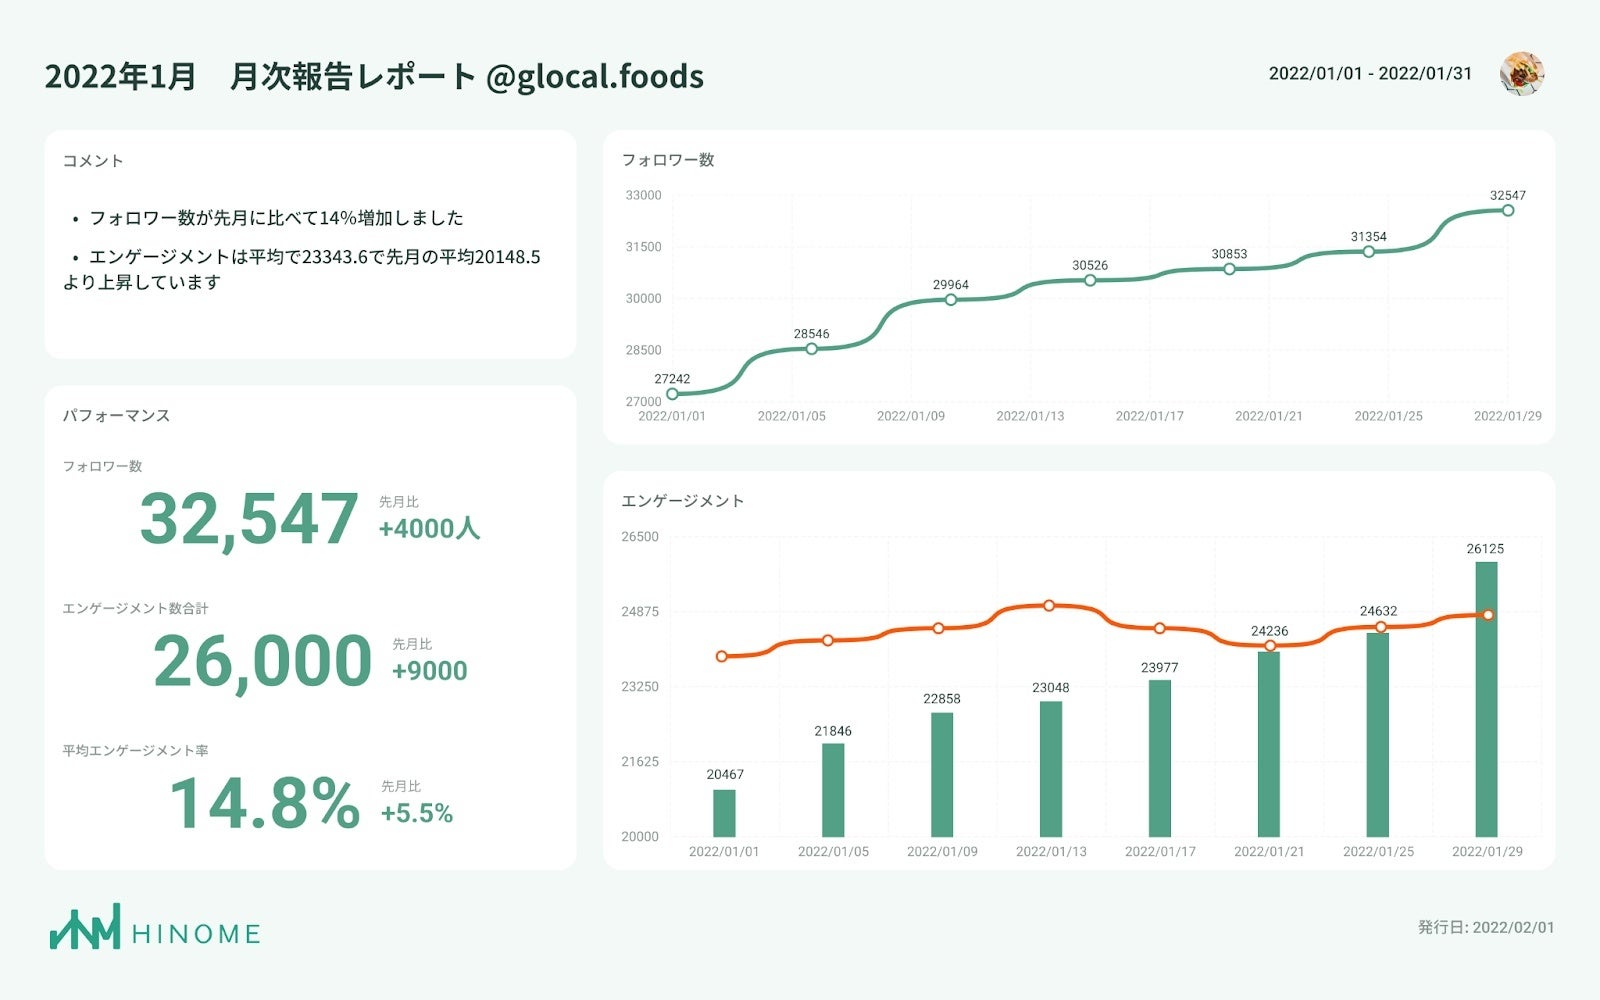1600x1000 pixels.
Task: Select the 29964 follower data point
Action: 951,300
